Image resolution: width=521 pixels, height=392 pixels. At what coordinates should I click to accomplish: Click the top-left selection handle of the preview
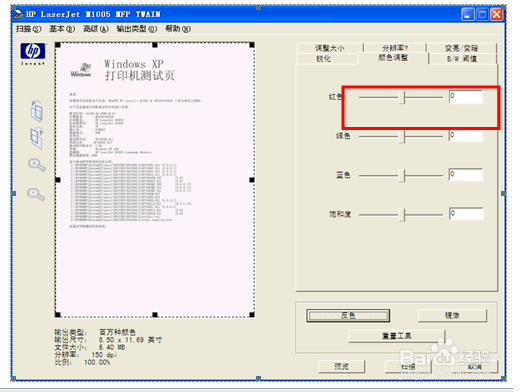click(x=58, y=45)
